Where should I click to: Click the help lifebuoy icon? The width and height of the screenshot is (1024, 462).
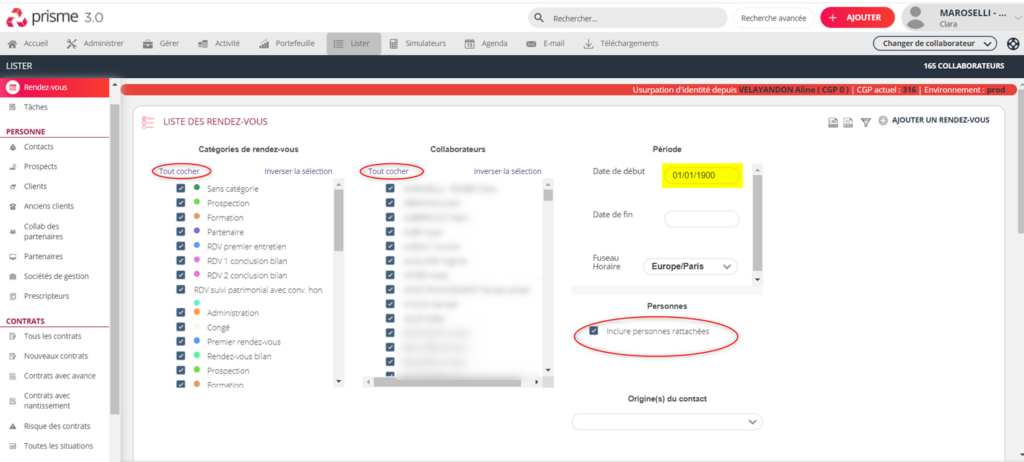1013,44
